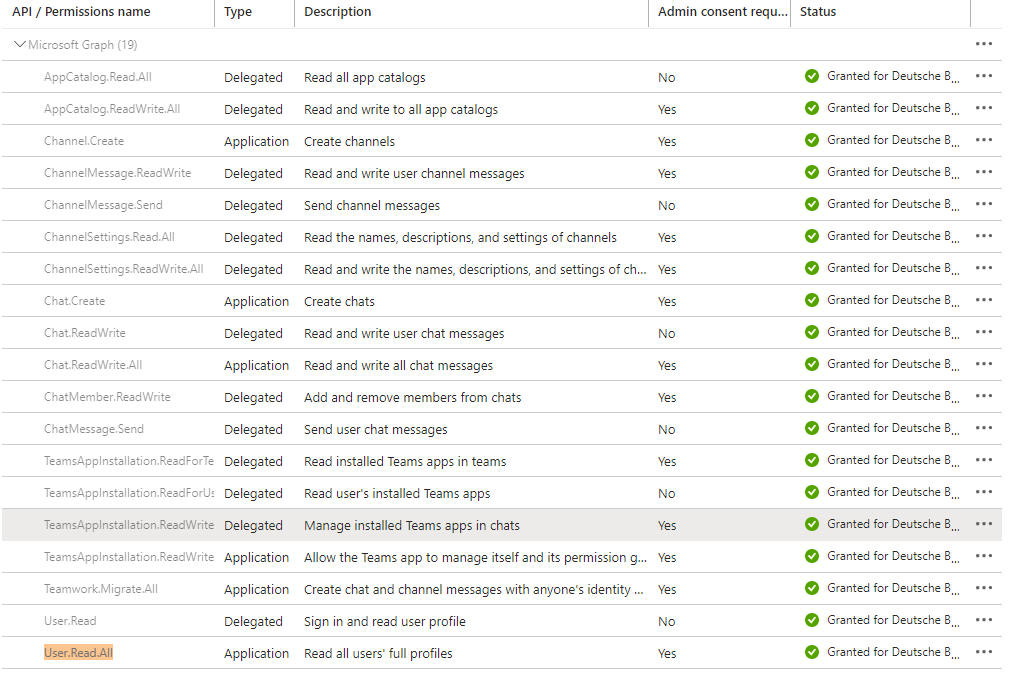This screenshot has height=675, width=1028.
Task: Sort by API / Permissions name column
Action: (x=81, y=12)
